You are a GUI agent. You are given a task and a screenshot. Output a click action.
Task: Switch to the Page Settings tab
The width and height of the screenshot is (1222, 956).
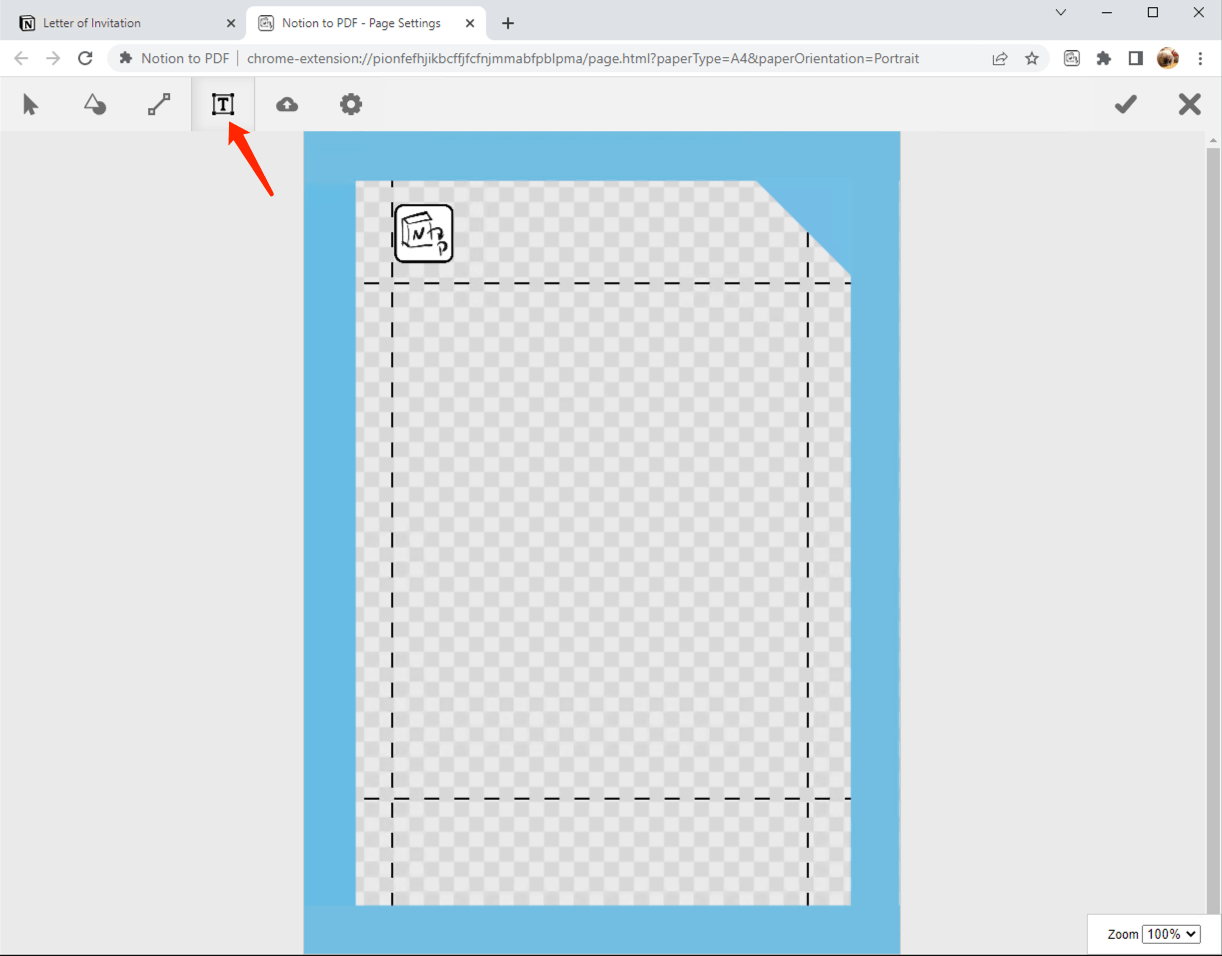[360, 22]
